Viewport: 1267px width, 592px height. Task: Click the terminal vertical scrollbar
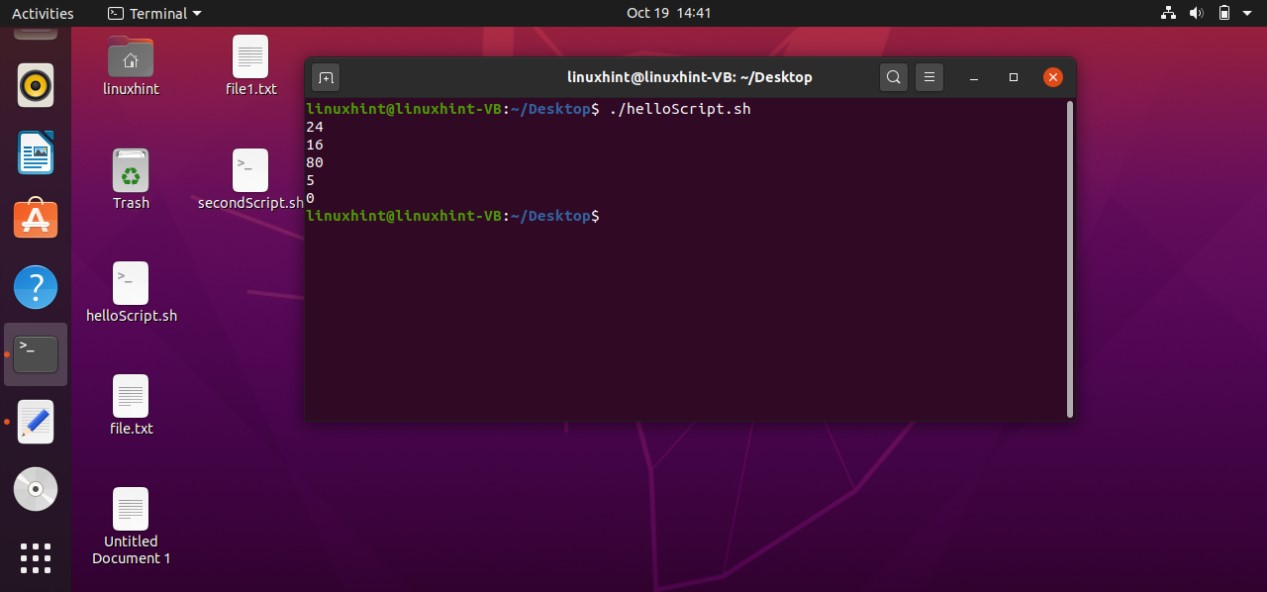pos(1070,258)
